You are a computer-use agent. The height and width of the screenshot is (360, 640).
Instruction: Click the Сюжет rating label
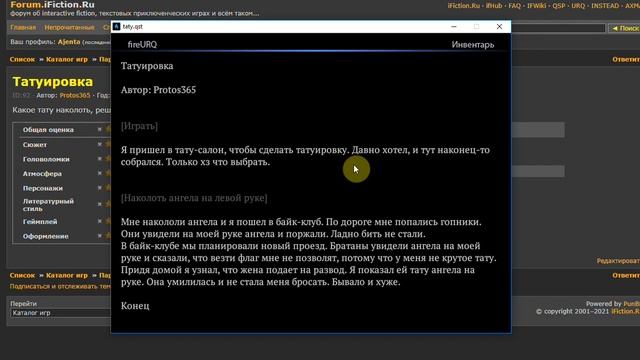point(35,144)
